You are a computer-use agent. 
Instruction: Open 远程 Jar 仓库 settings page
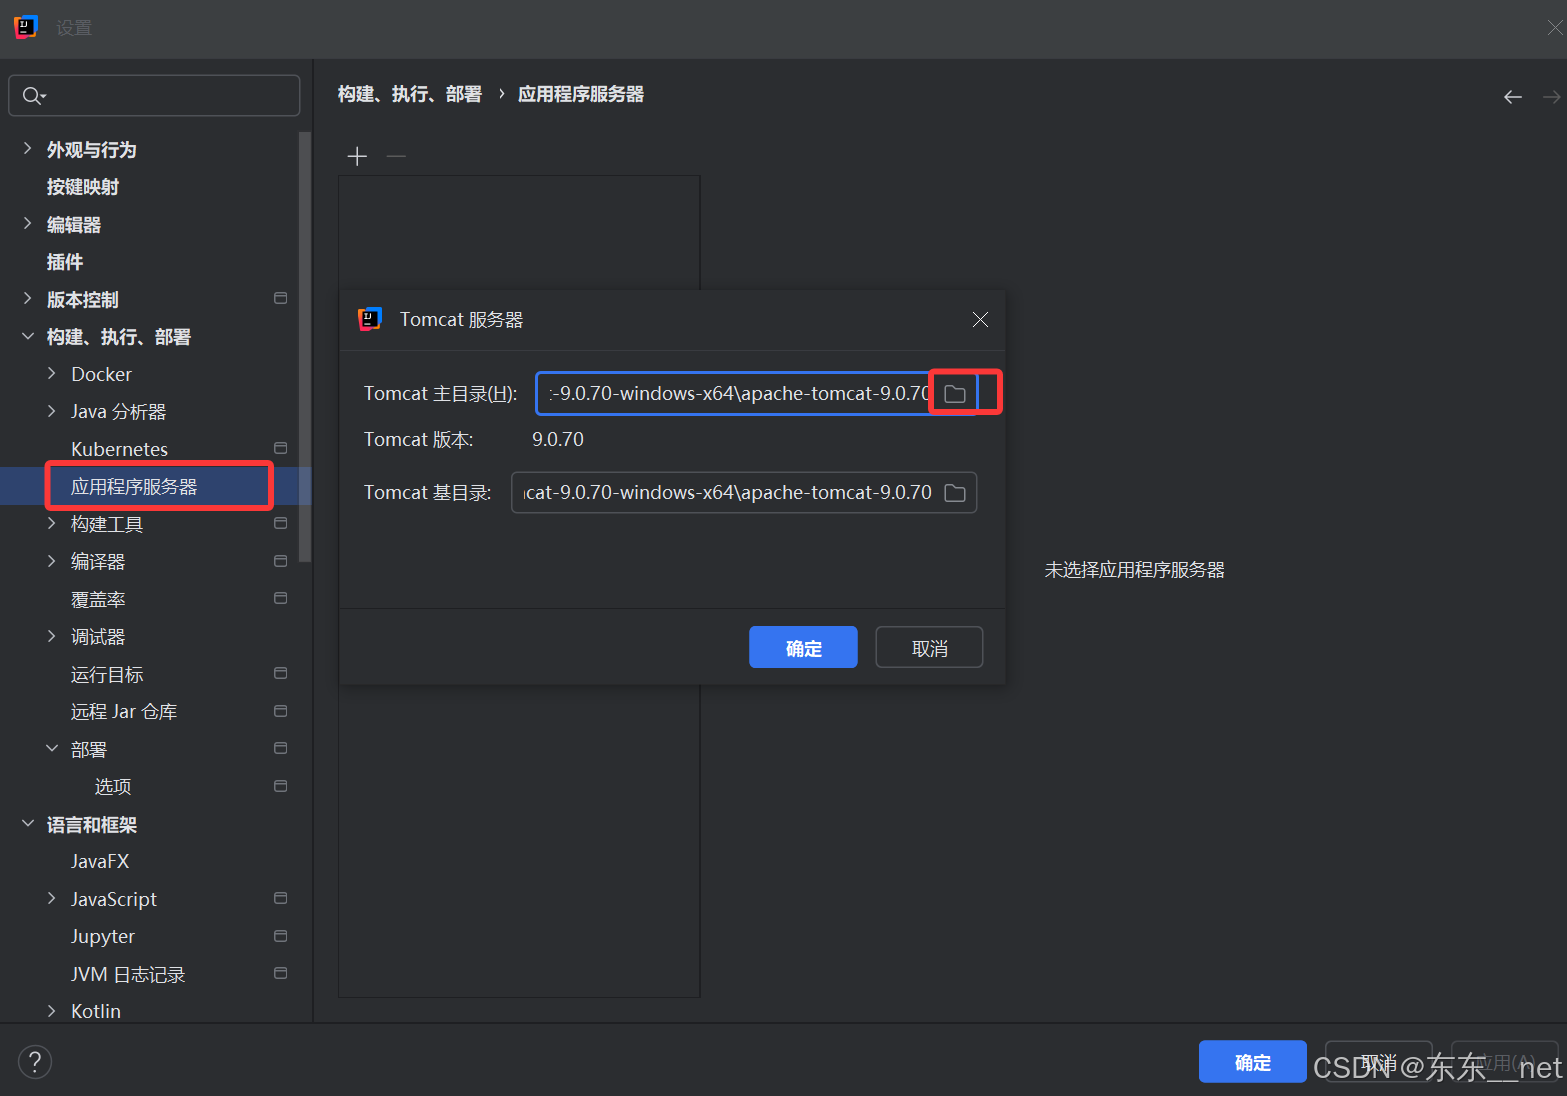[x=124, y=712]
